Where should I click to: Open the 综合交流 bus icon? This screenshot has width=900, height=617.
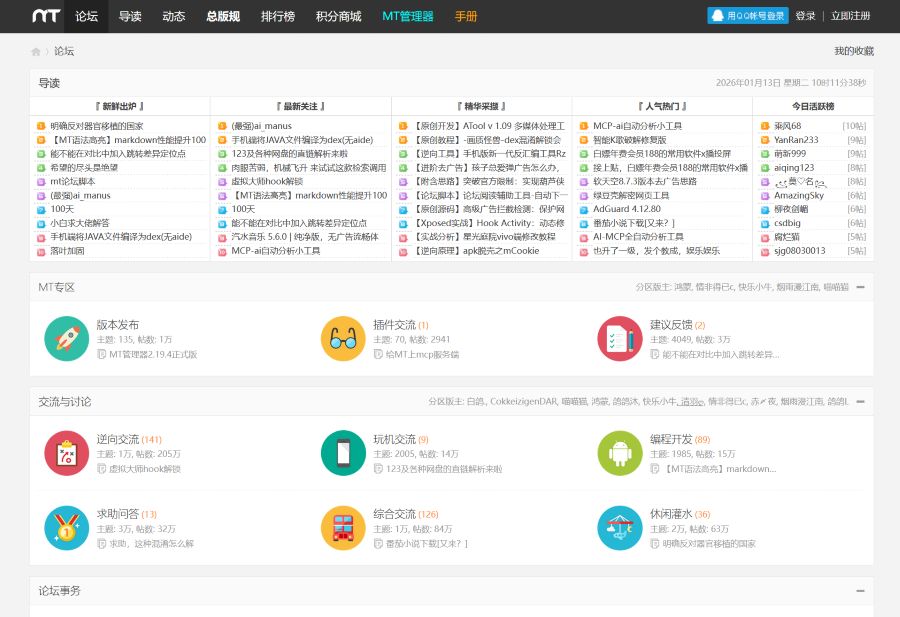coord(343,527)
